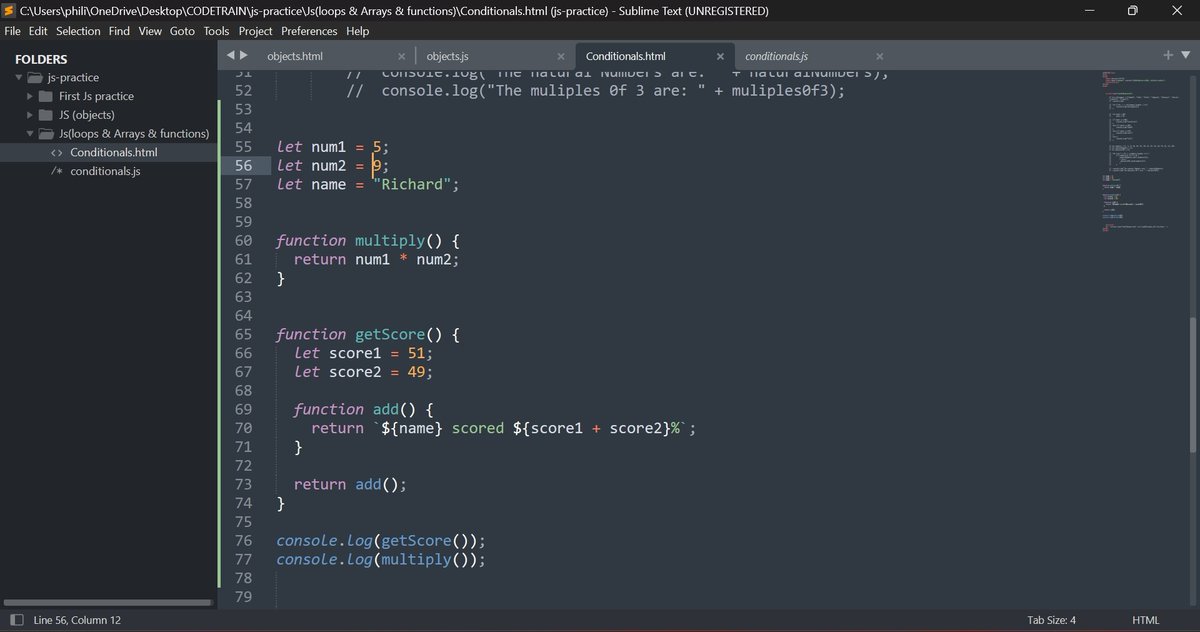Click the Sublime Text icon in title bar

click(10, 10)
